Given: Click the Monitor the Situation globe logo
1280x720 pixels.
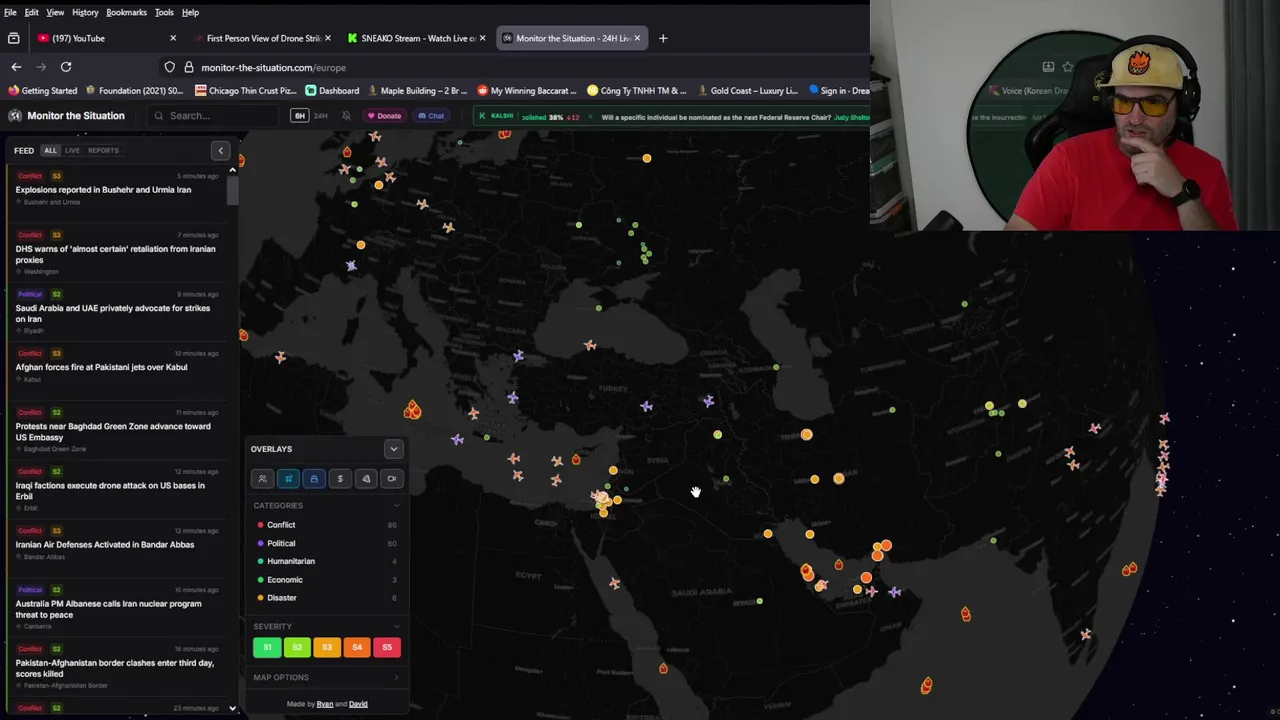Looking at the screenshot, I should (15, 116).
